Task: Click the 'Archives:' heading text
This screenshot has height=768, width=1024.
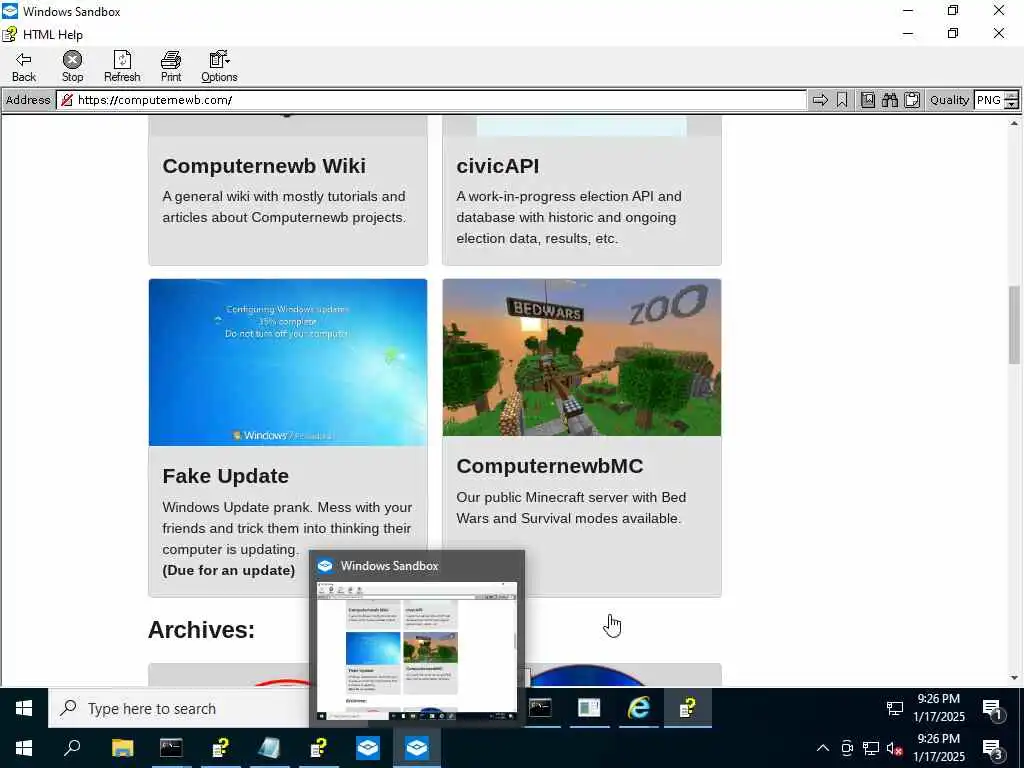Action: (201, 630)
